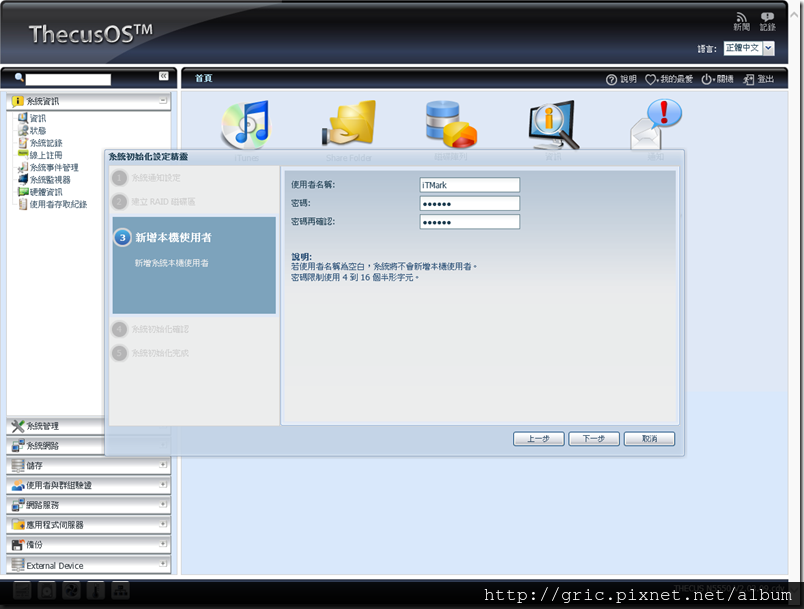Click the temperature status icon in bottom bar
The width and height of the screenshot is (804, 609).
point(96,591)
